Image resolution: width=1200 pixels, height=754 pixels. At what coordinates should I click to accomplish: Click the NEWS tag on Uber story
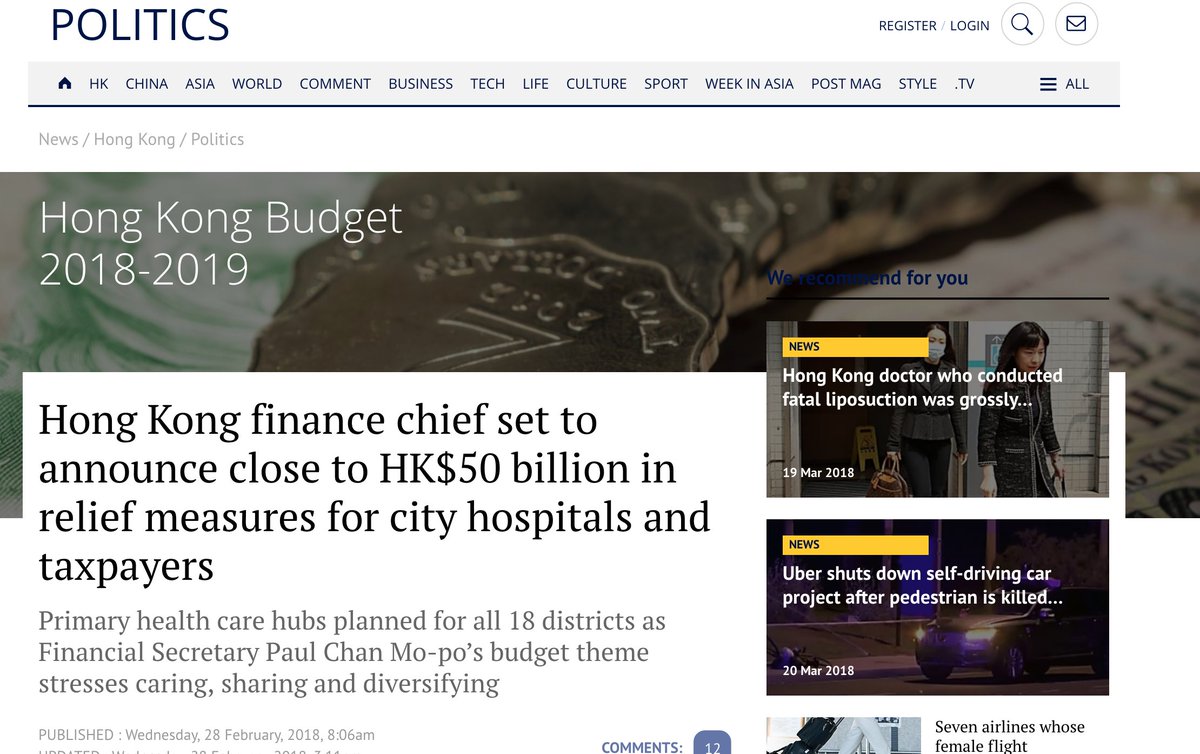855,545
